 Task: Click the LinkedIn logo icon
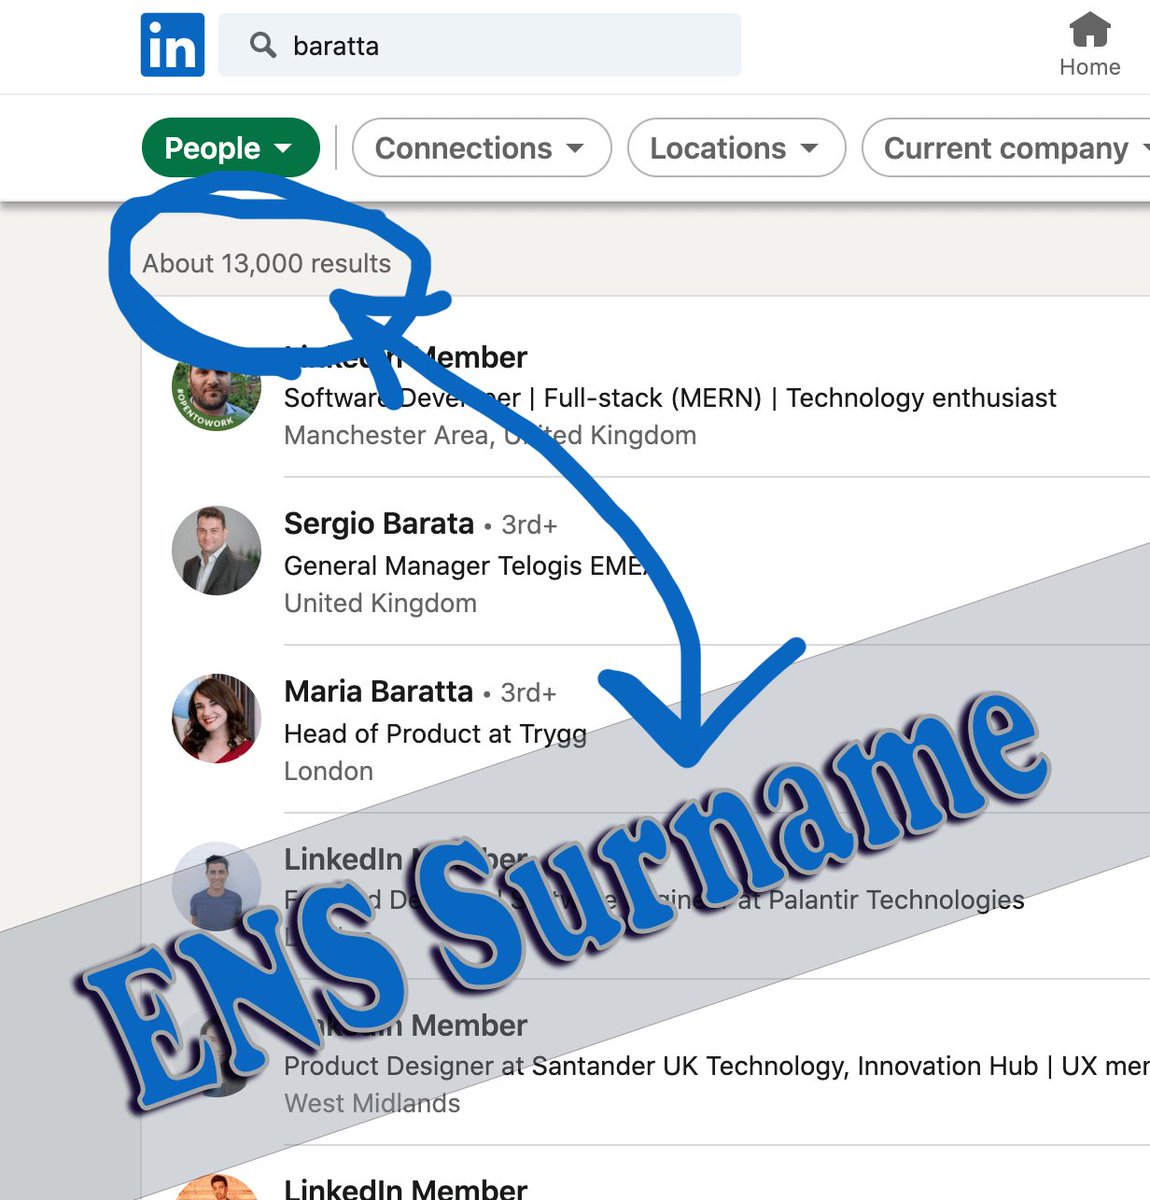[x=172, y=45]
